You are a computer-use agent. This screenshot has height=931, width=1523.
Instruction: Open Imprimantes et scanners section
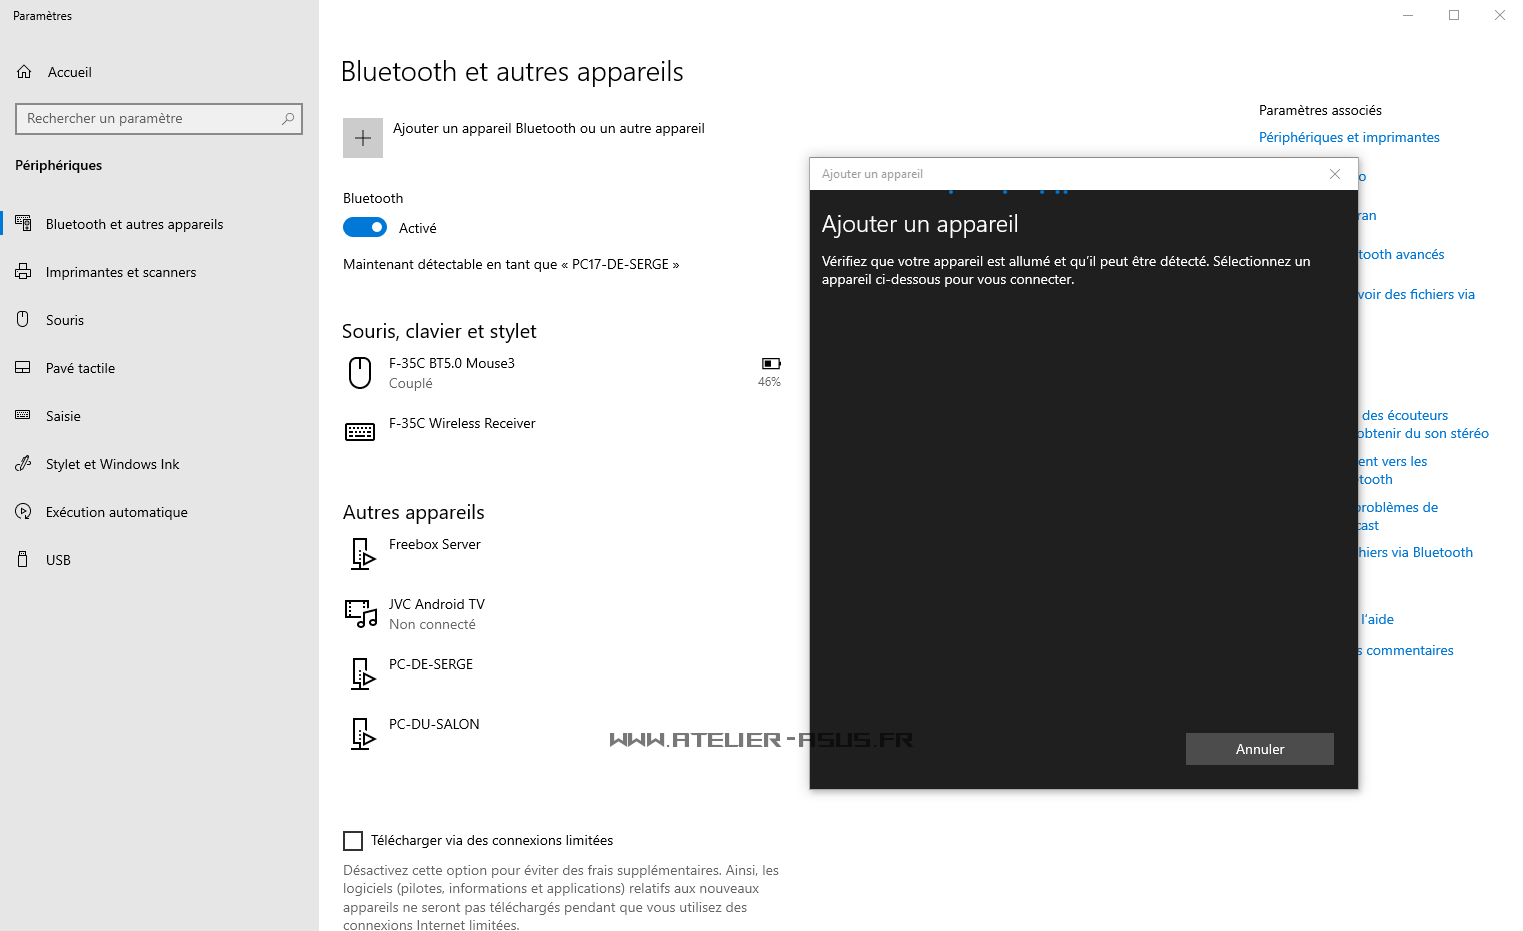[121, 272]
